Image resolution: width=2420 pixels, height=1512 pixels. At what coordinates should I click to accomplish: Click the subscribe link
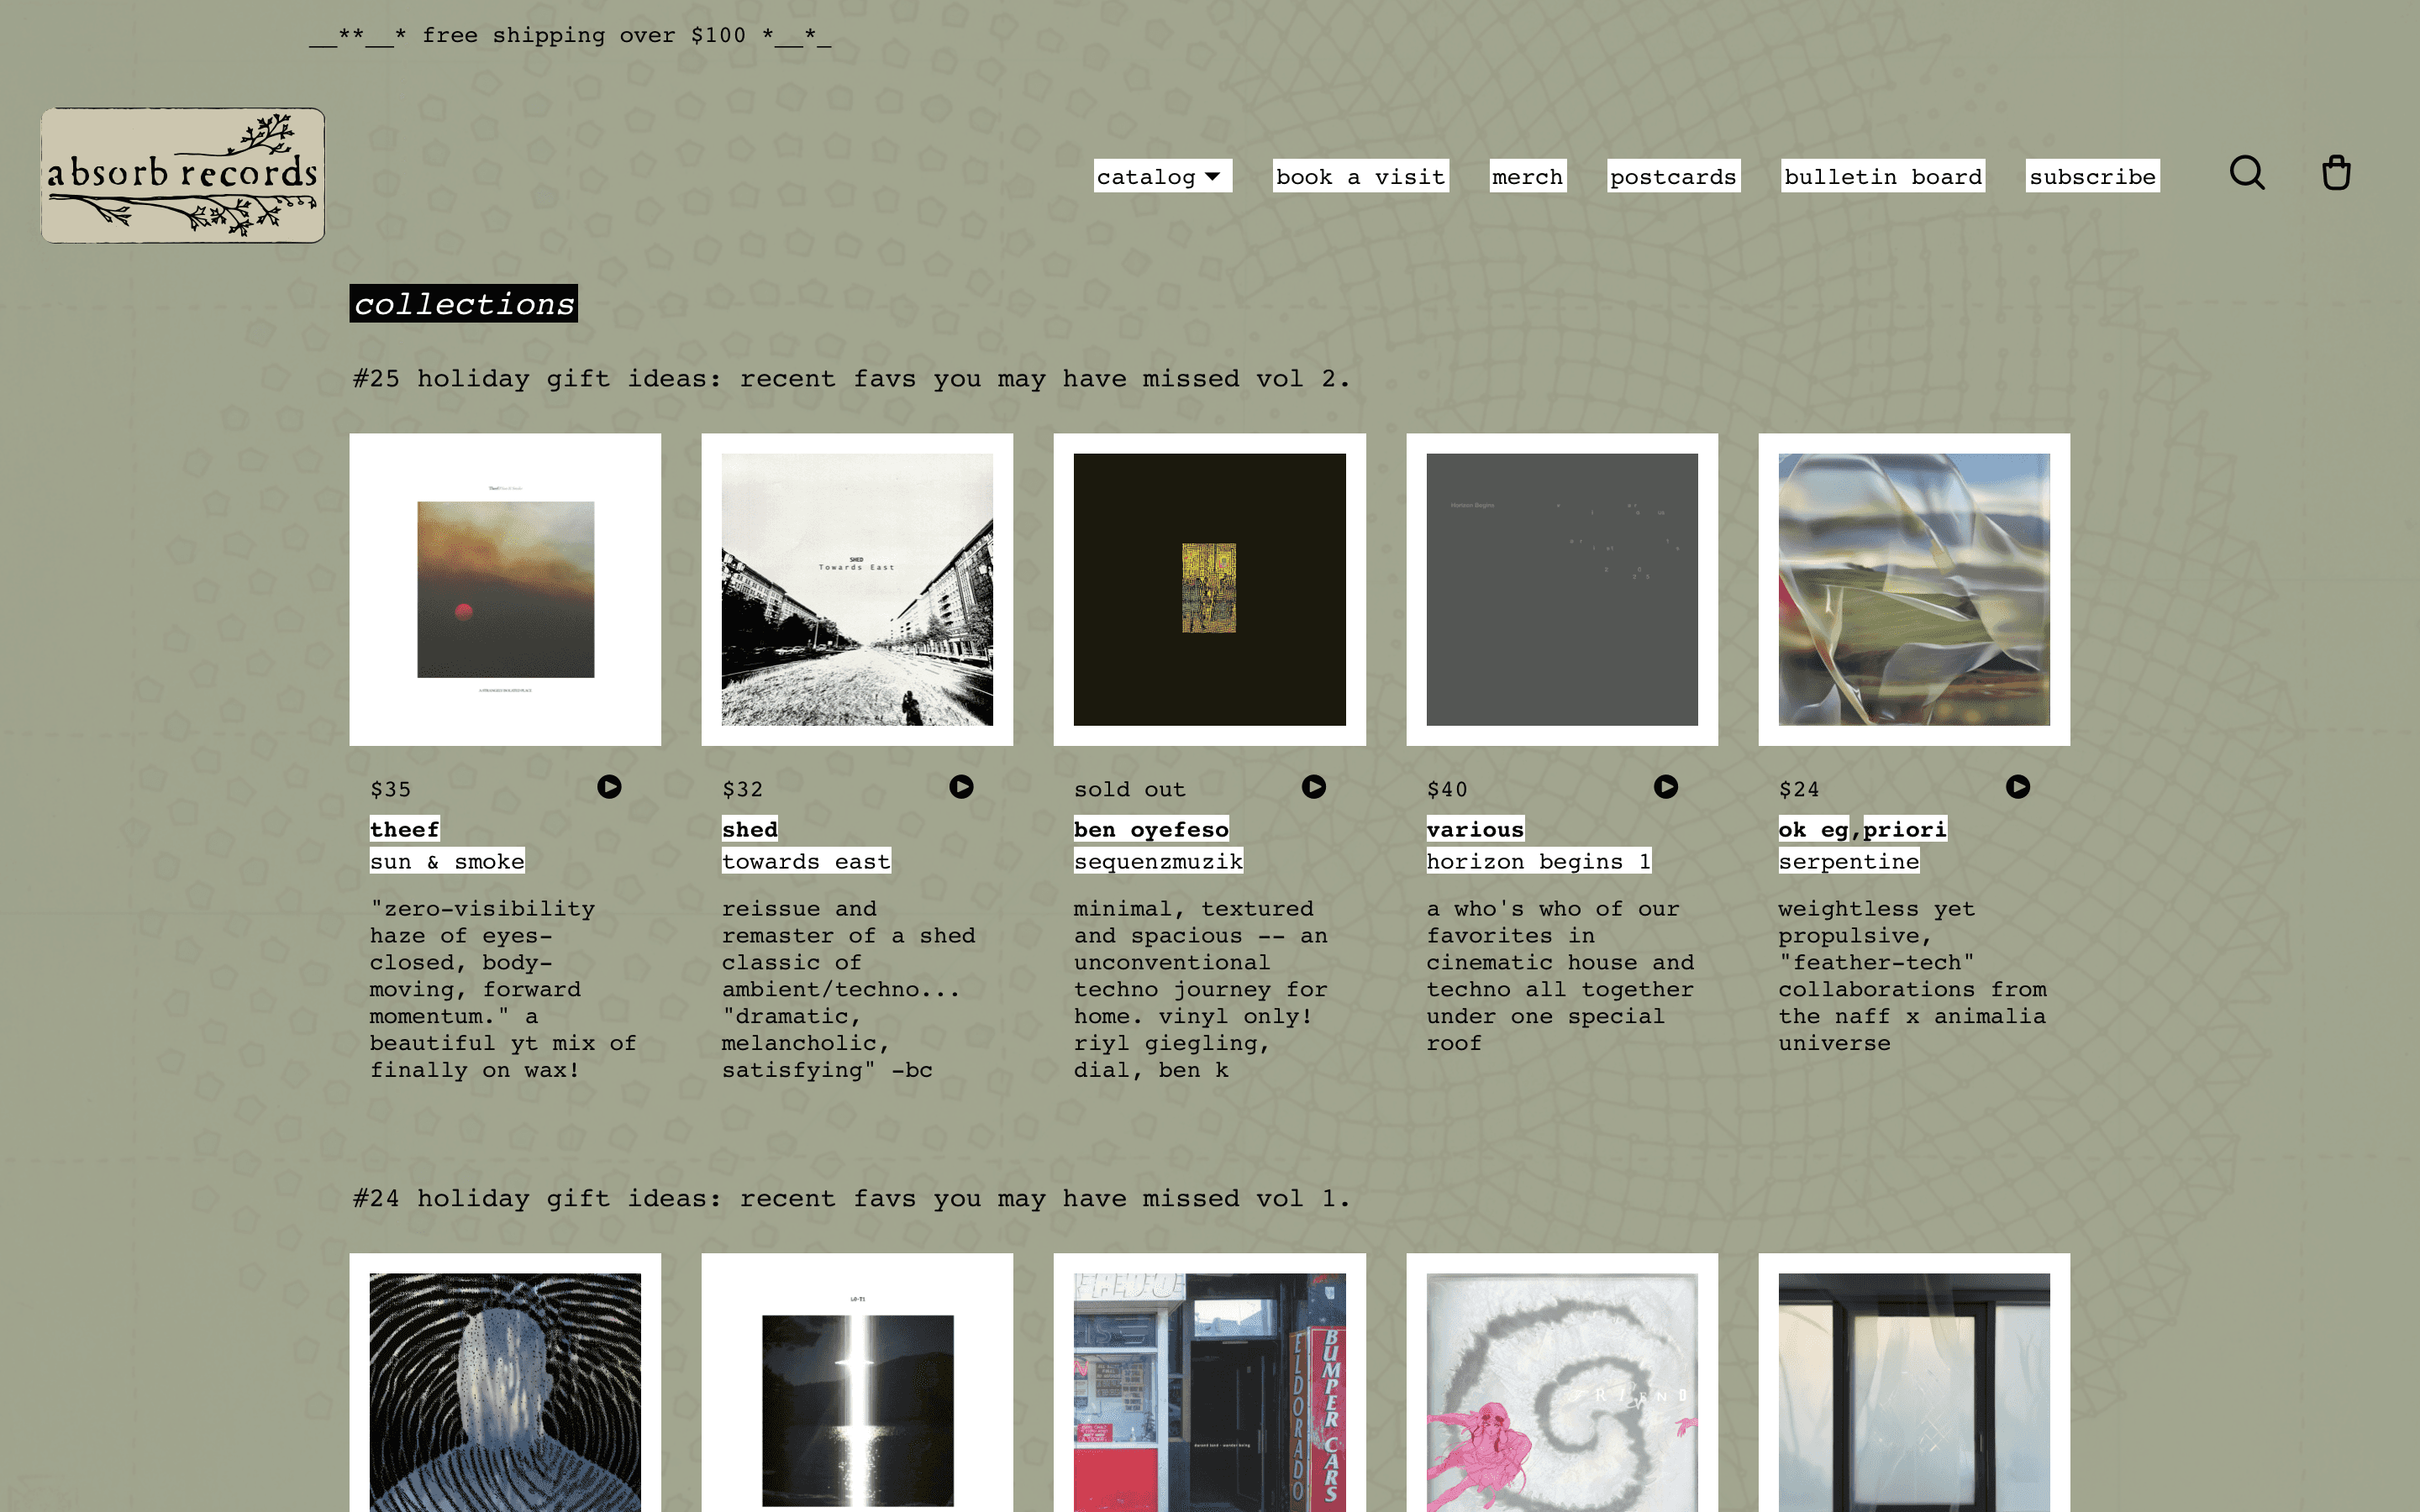(2092, 177)
